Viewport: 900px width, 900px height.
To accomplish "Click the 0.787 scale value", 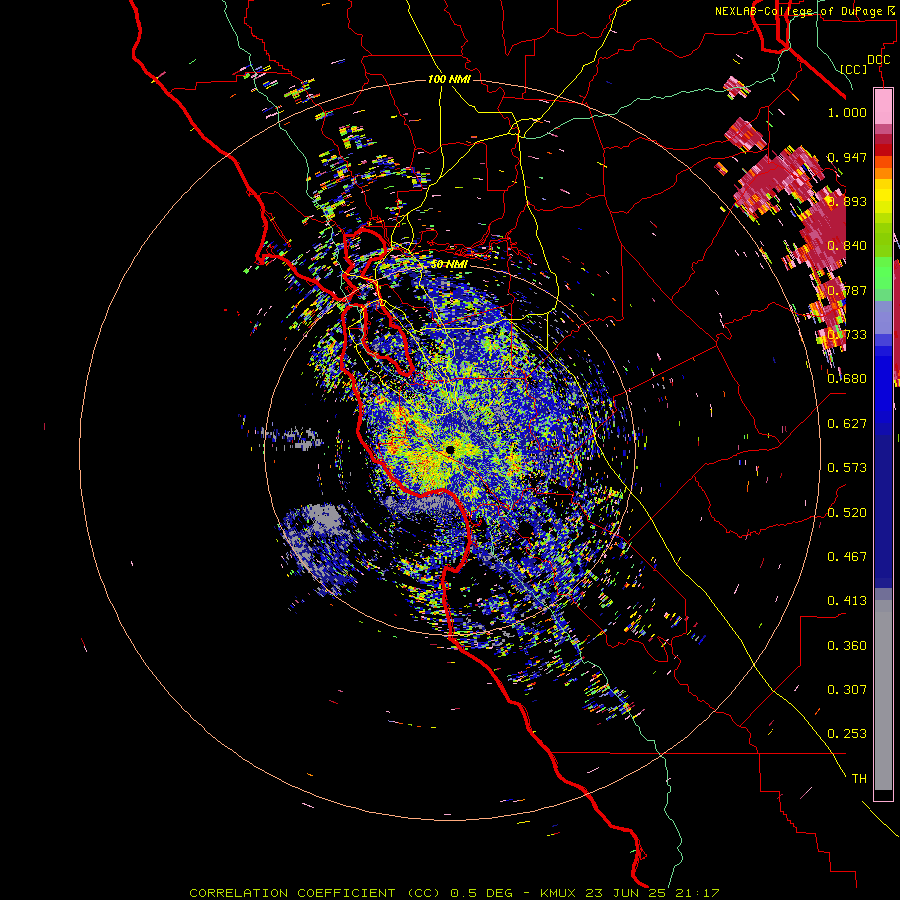I will point(847,290).
